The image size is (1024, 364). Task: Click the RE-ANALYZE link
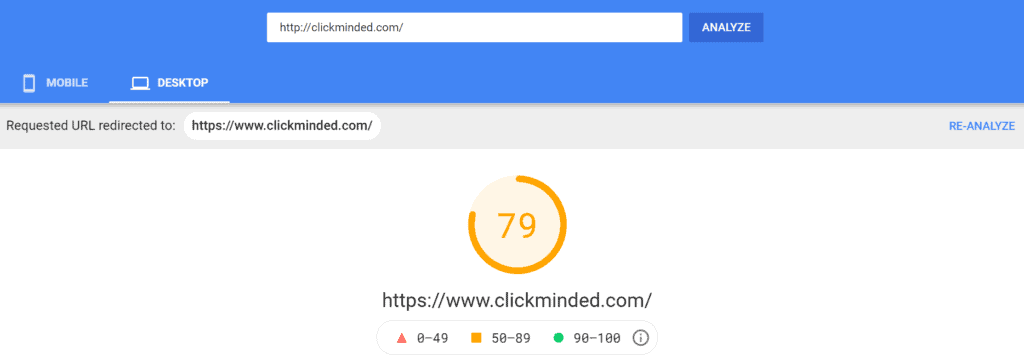pyautogui.click(x=982, y=126)
